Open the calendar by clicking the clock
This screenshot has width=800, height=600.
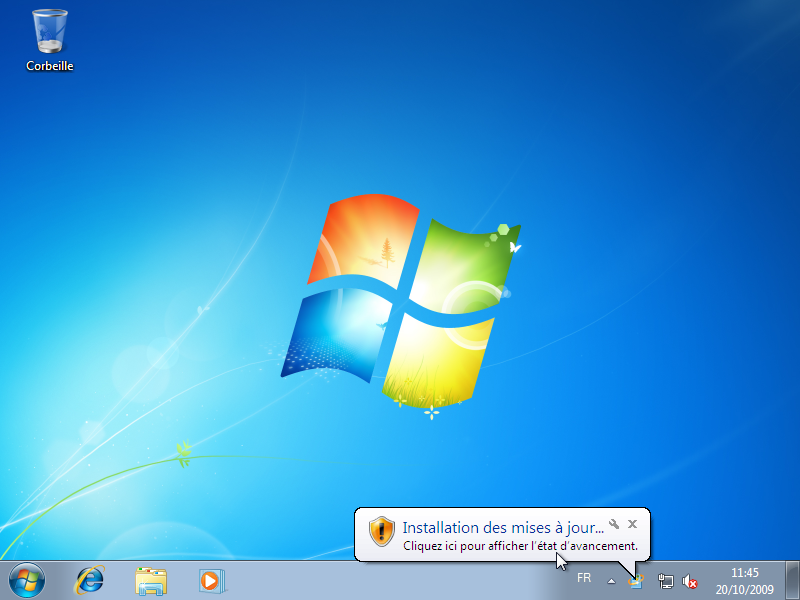click(745, 572)
